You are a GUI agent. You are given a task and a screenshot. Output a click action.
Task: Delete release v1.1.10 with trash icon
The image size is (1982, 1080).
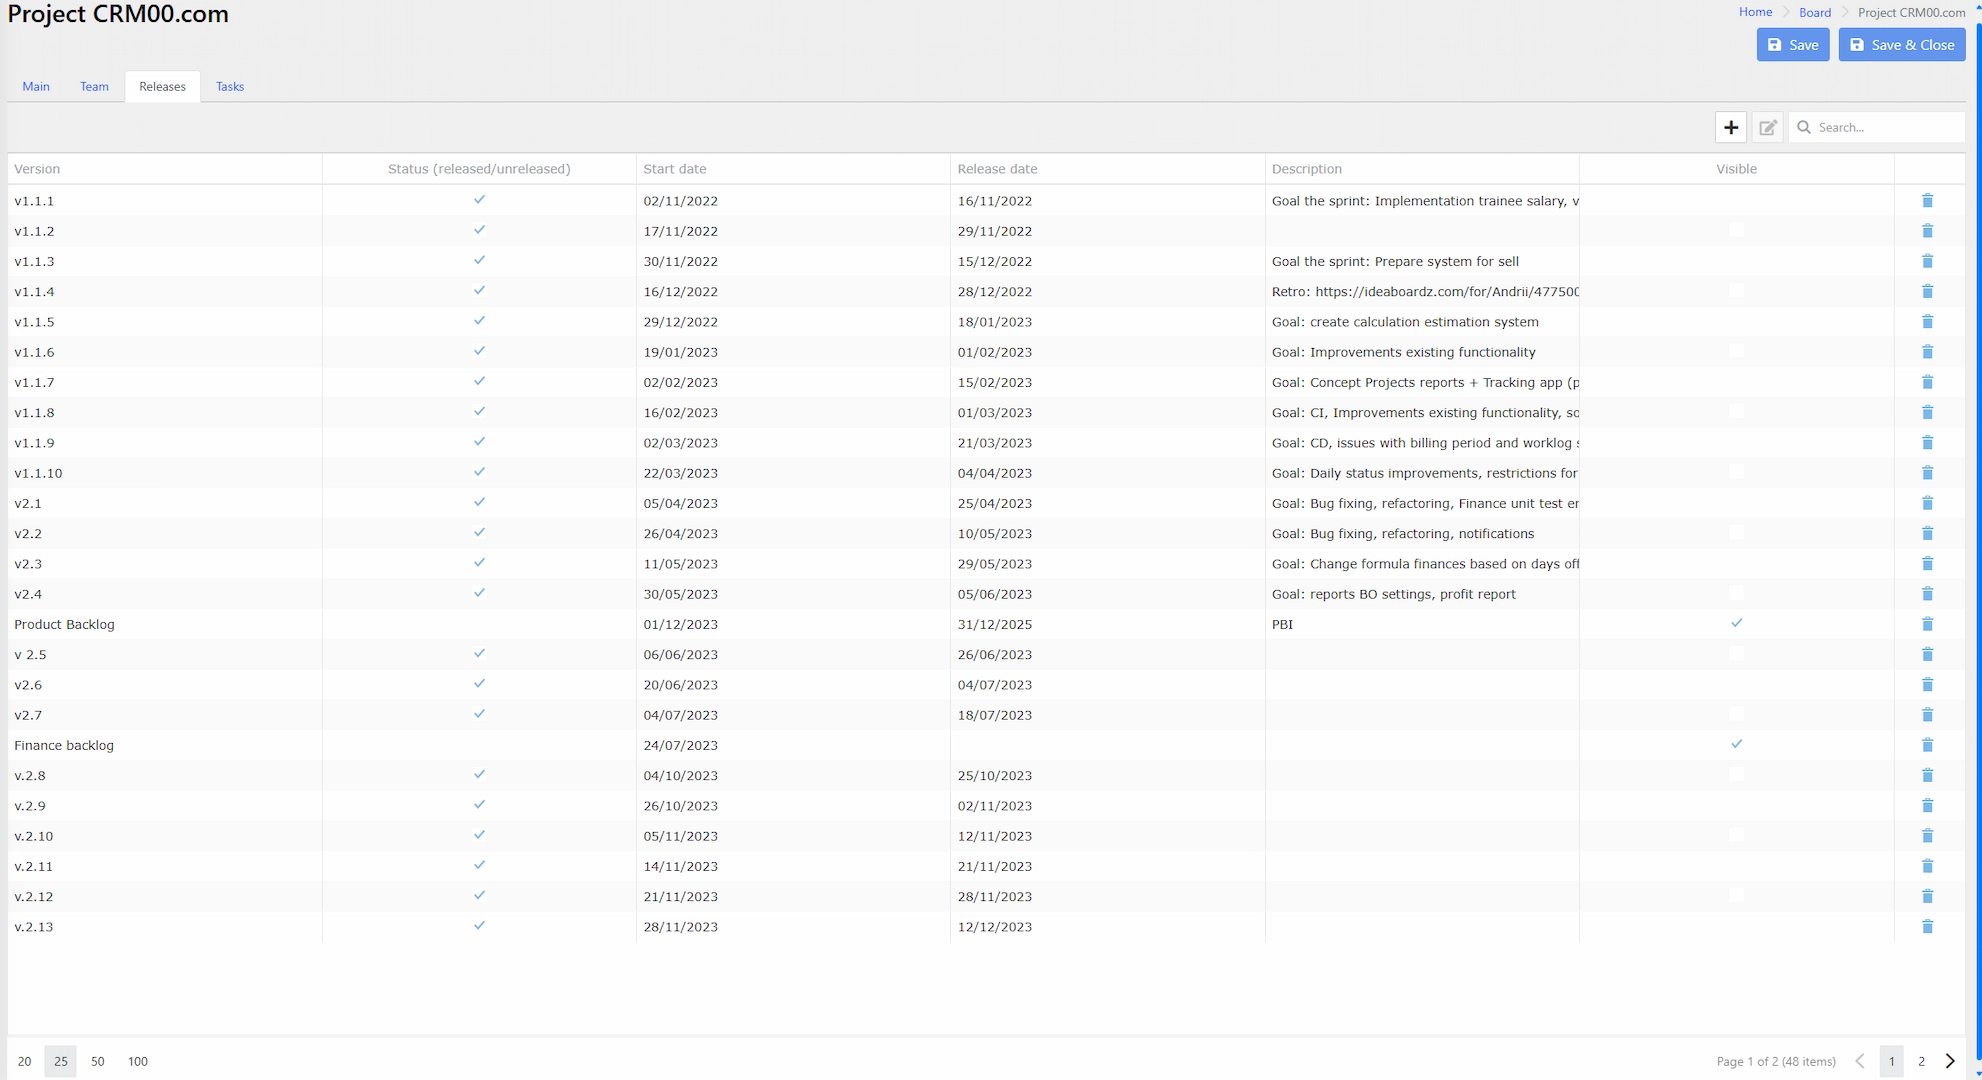click(1927, 473)
